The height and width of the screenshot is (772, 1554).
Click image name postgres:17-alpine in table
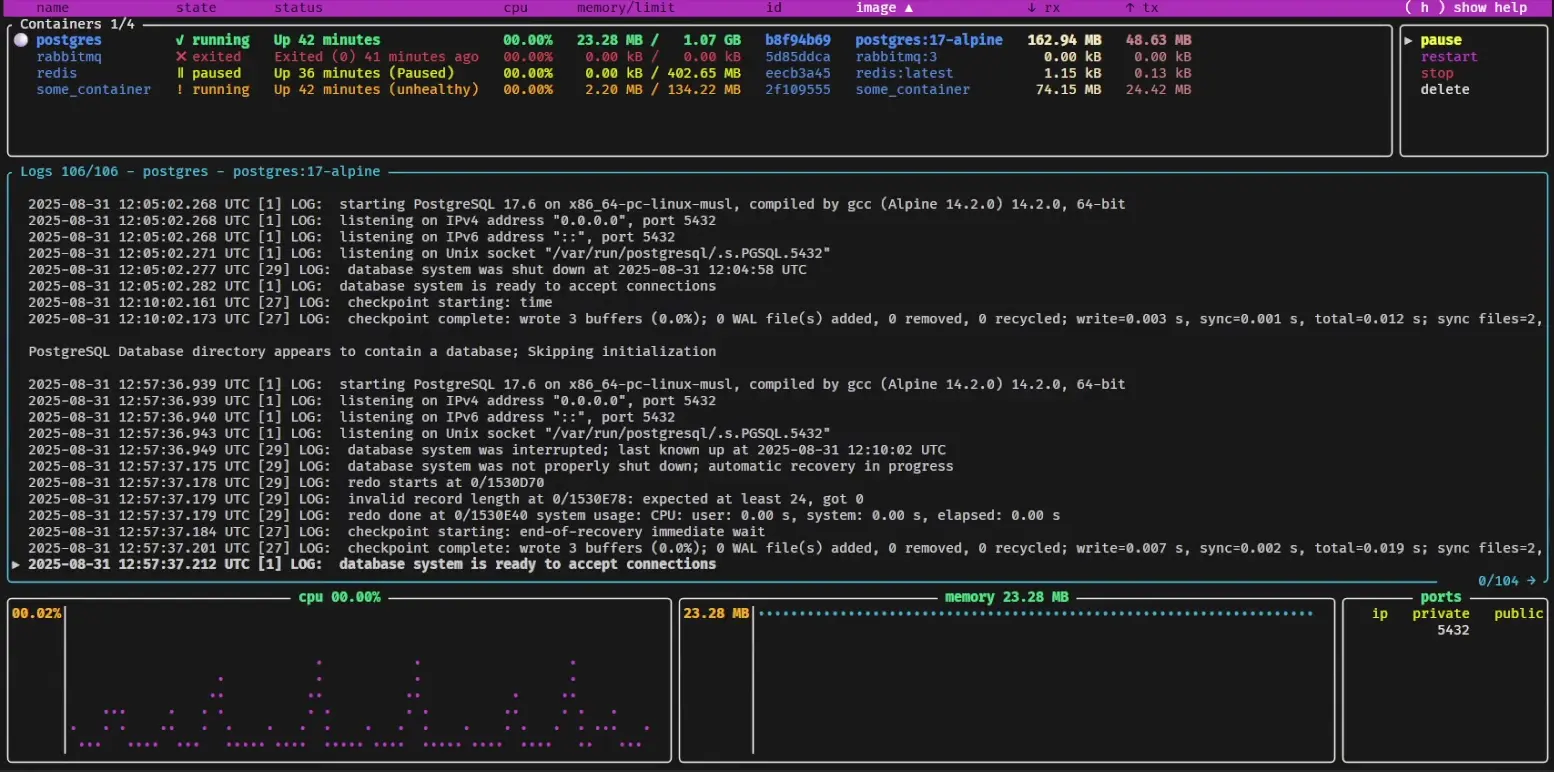pos(929,40)
